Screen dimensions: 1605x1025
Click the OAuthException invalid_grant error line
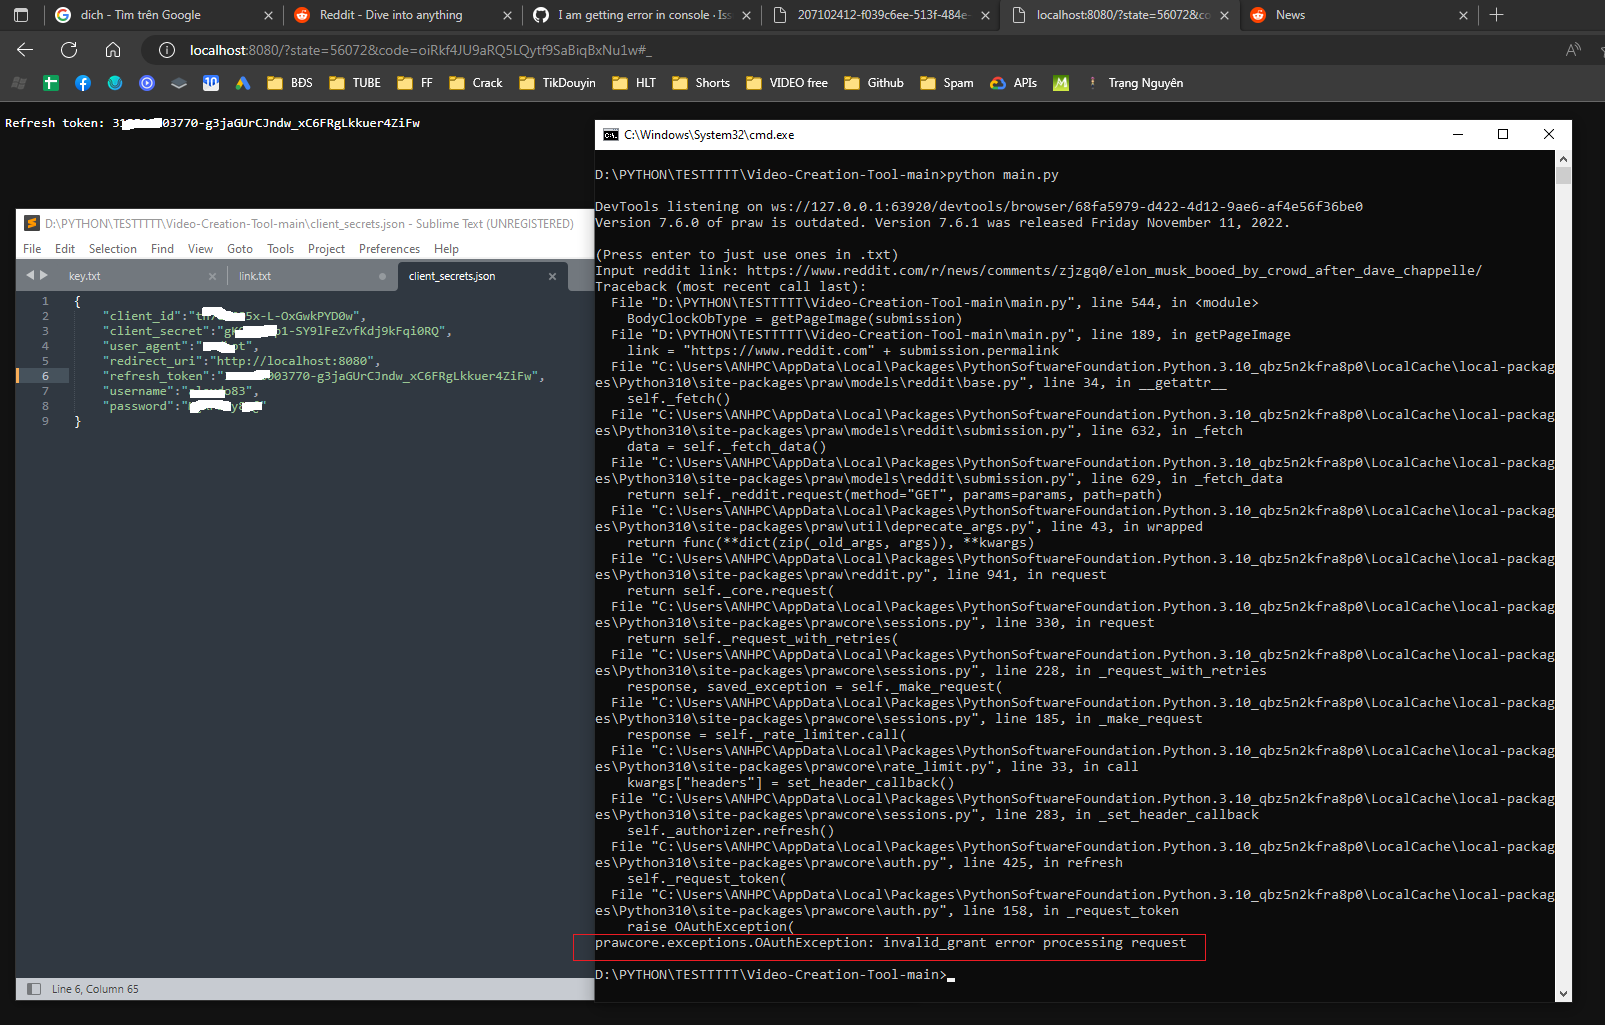click(890, 943)
